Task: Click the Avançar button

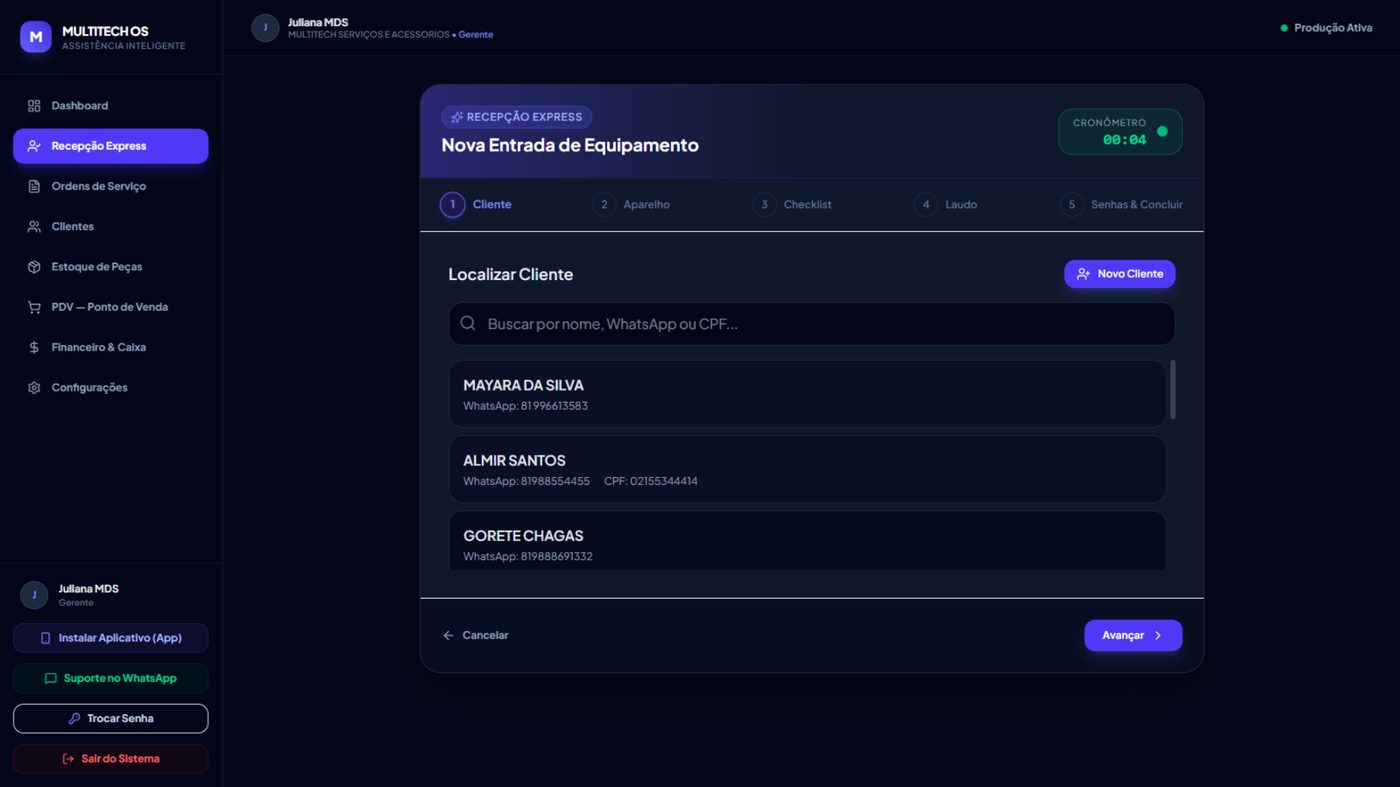Action: pos(1133,635)
